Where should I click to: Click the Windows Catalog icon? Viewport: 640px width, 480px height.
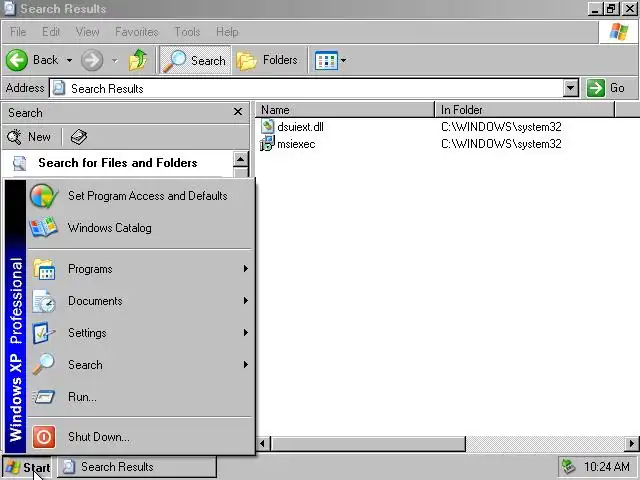43,227
